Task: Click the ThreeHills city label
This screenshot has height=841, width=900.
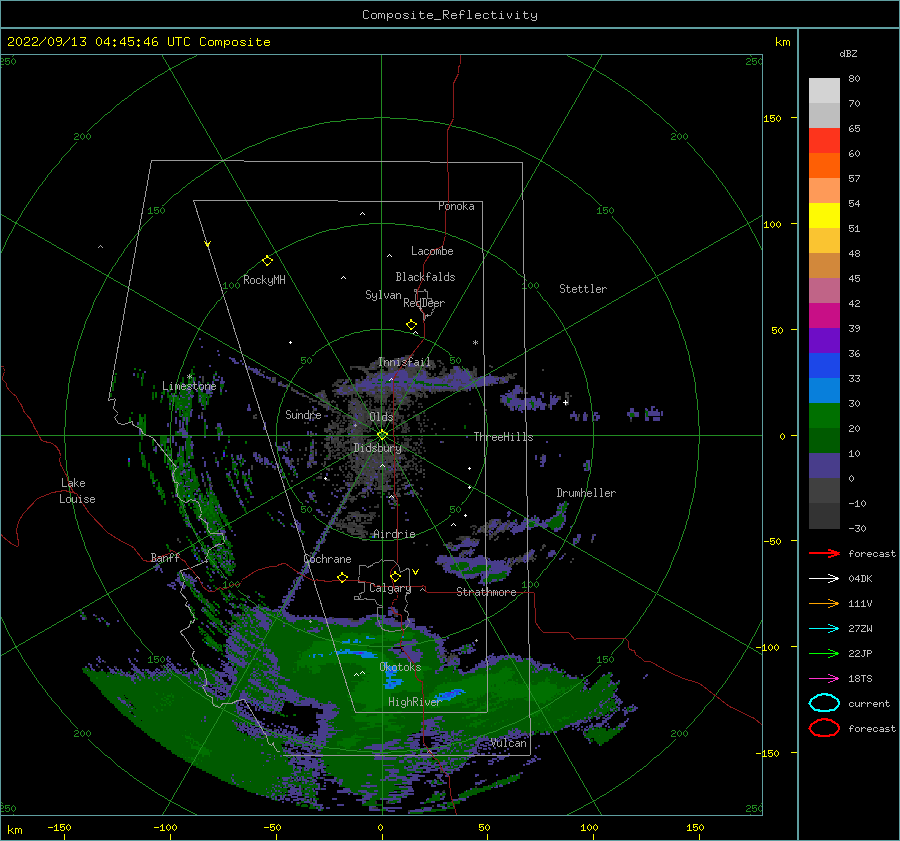Action: (503, 437)
